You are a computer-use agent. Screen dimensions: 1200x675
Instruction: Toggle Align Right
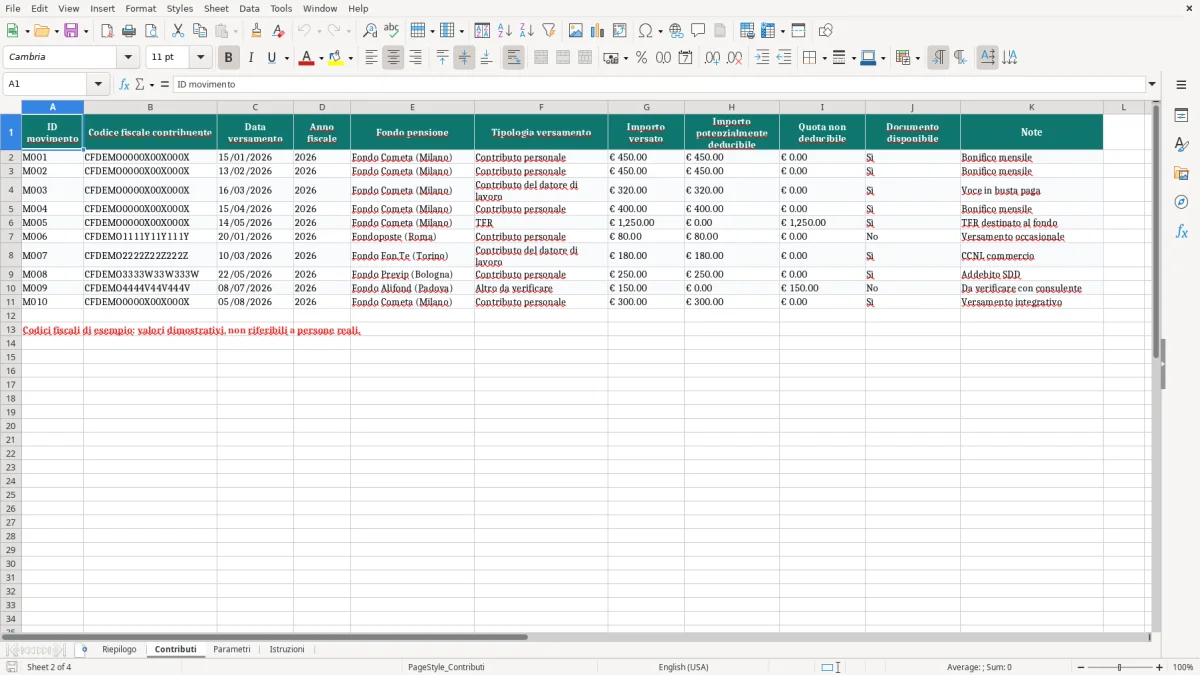point(415,58)
